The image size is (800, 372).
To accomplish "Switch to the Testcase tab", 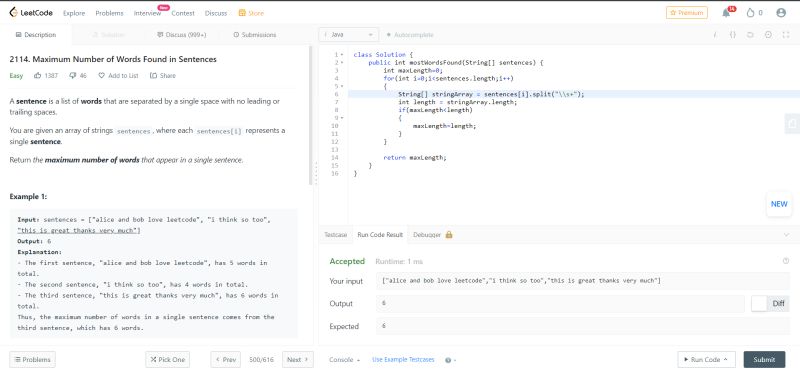I will [336, 235].
